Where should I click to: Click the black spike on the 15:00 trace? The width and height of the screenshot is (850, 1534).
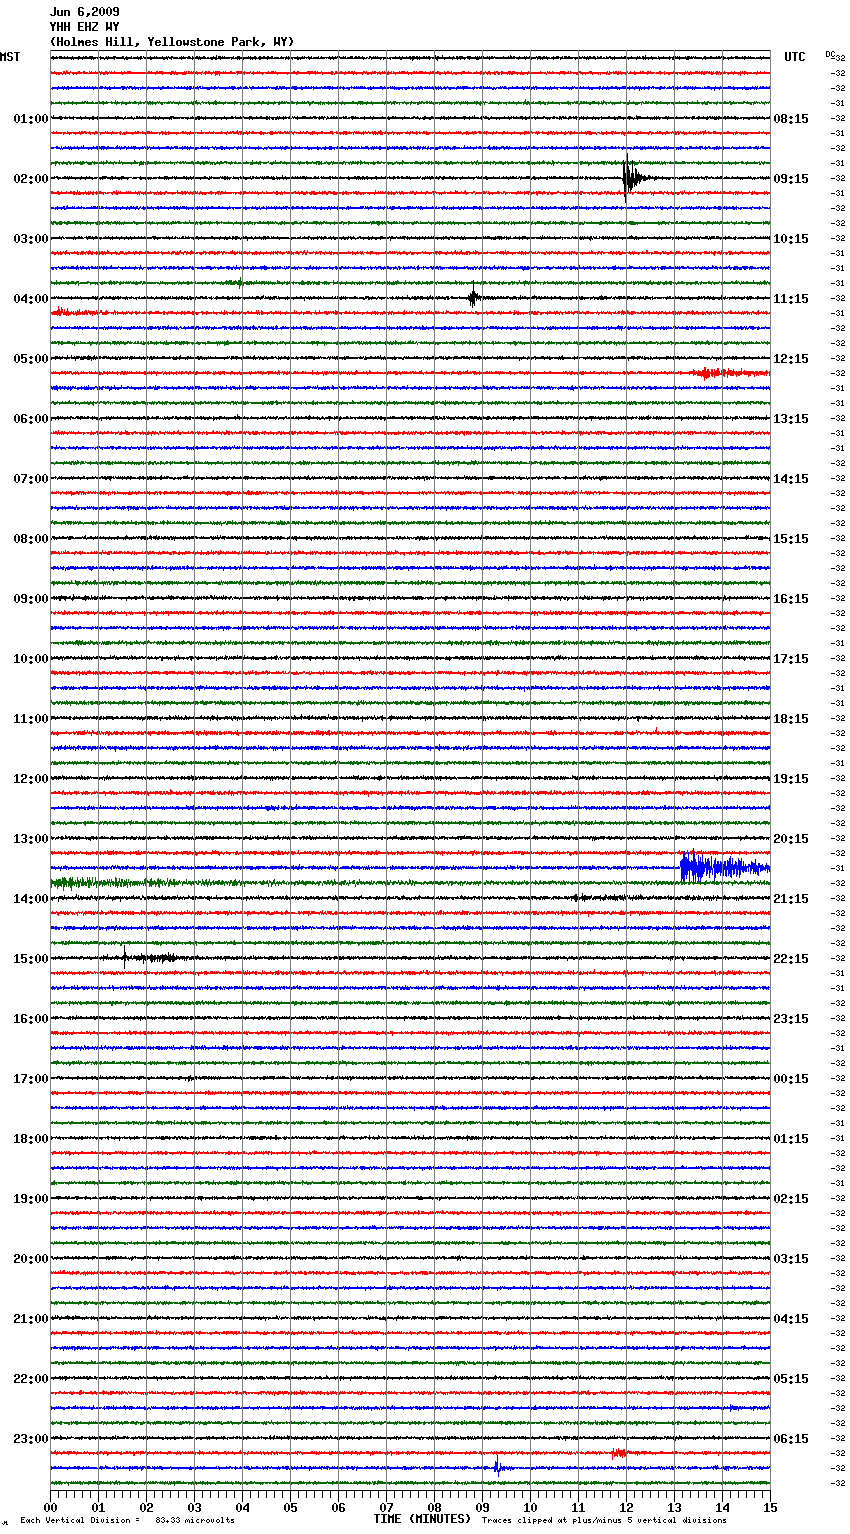[125, 956]
